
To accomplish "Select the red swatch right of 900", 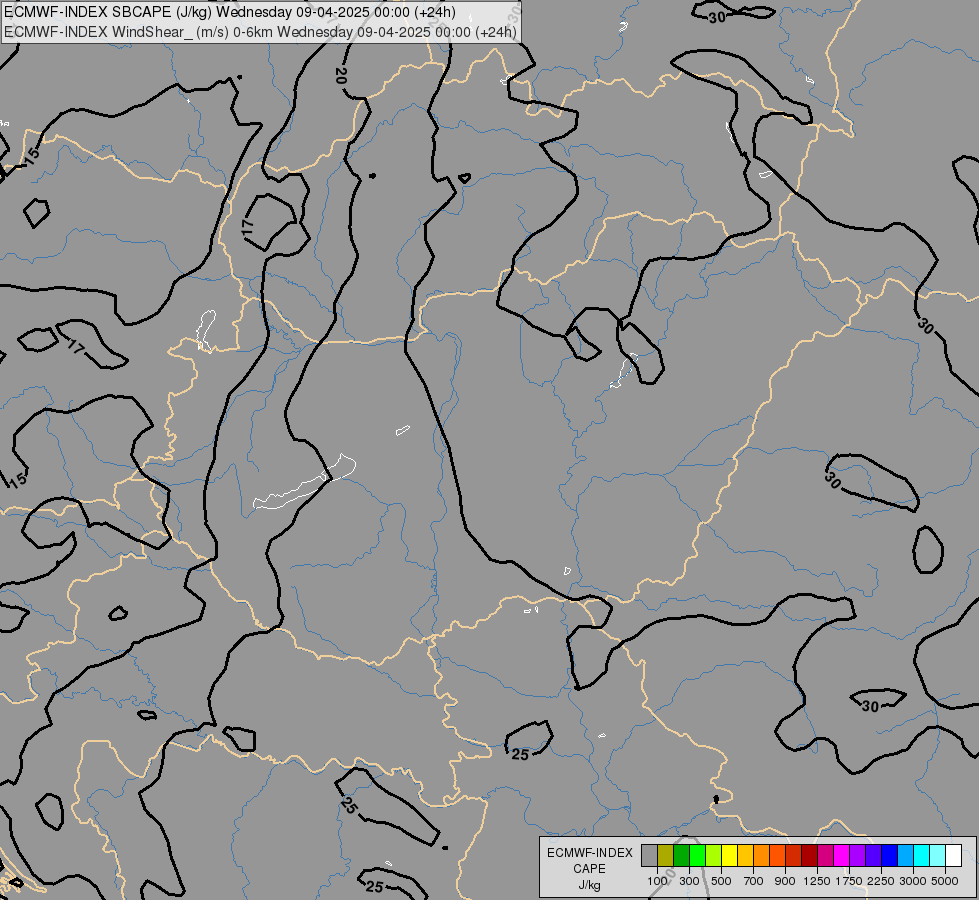I will [x=794, y=855].
